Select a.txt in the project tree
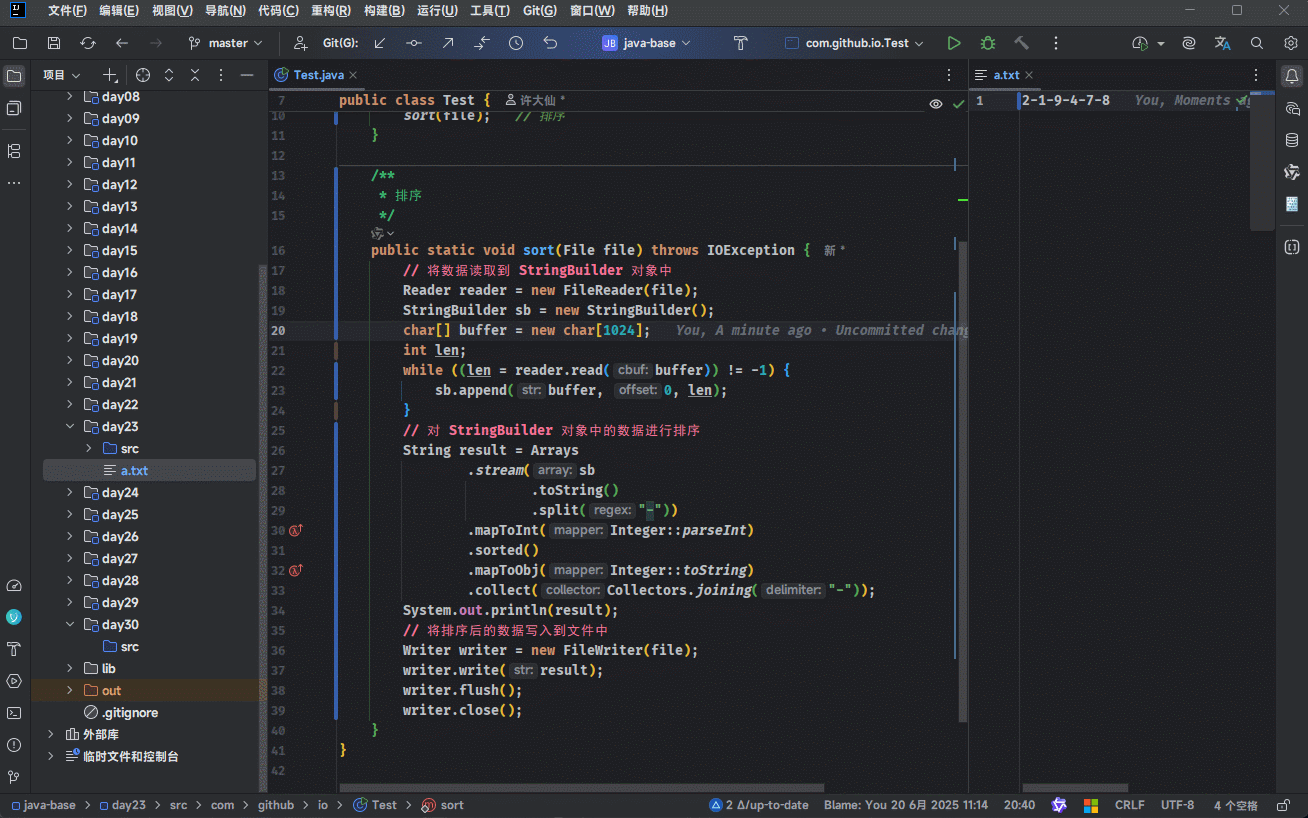Viewport: 1308px width, 818px height. tap(135, 471)
